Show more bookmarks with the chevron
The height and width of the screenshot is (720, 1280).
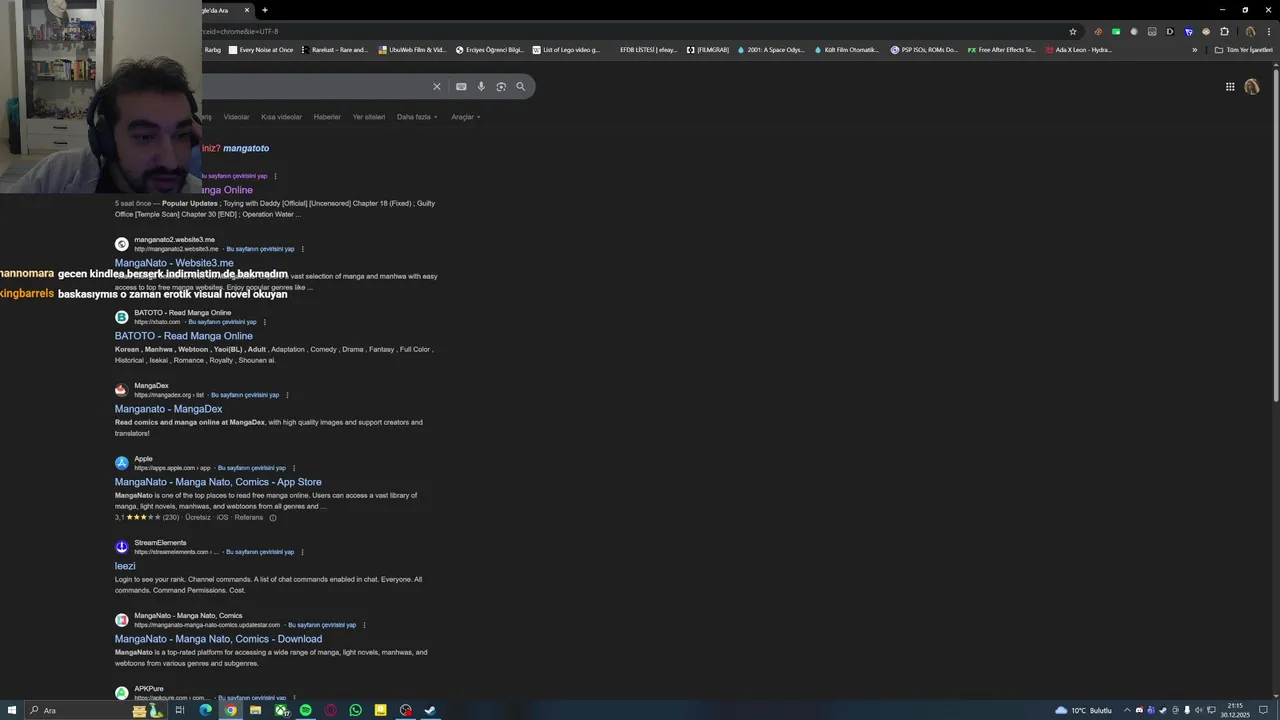[1194, 50]
